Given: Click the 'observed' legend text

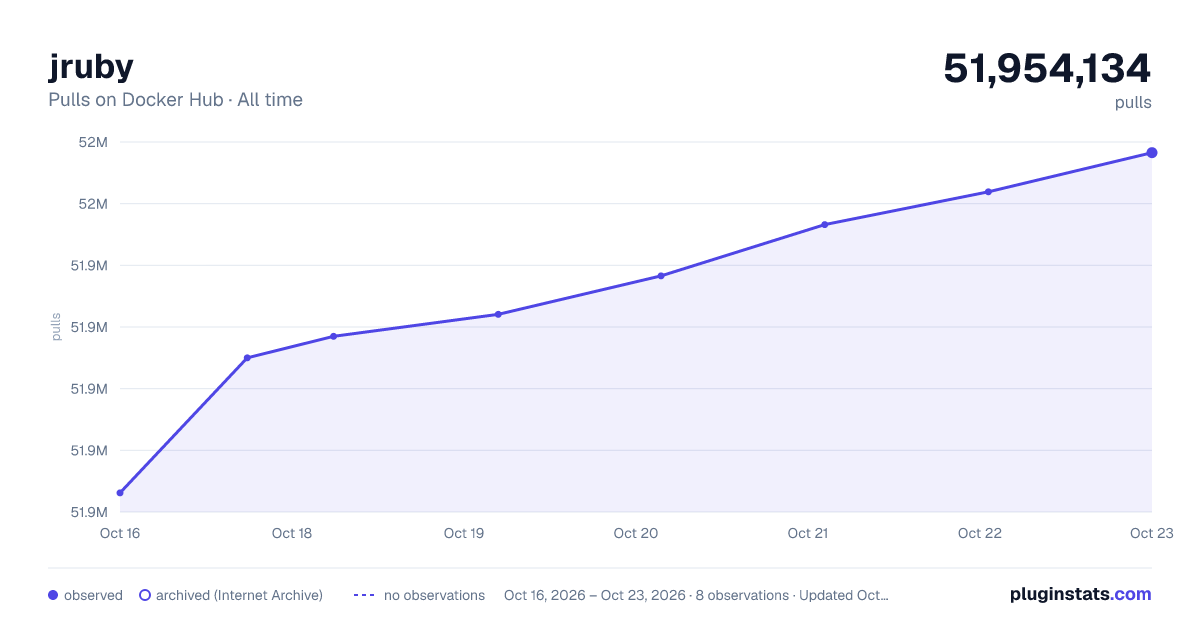Looking at the screenshot, I should pyautogui.click(x=93, y=595).
